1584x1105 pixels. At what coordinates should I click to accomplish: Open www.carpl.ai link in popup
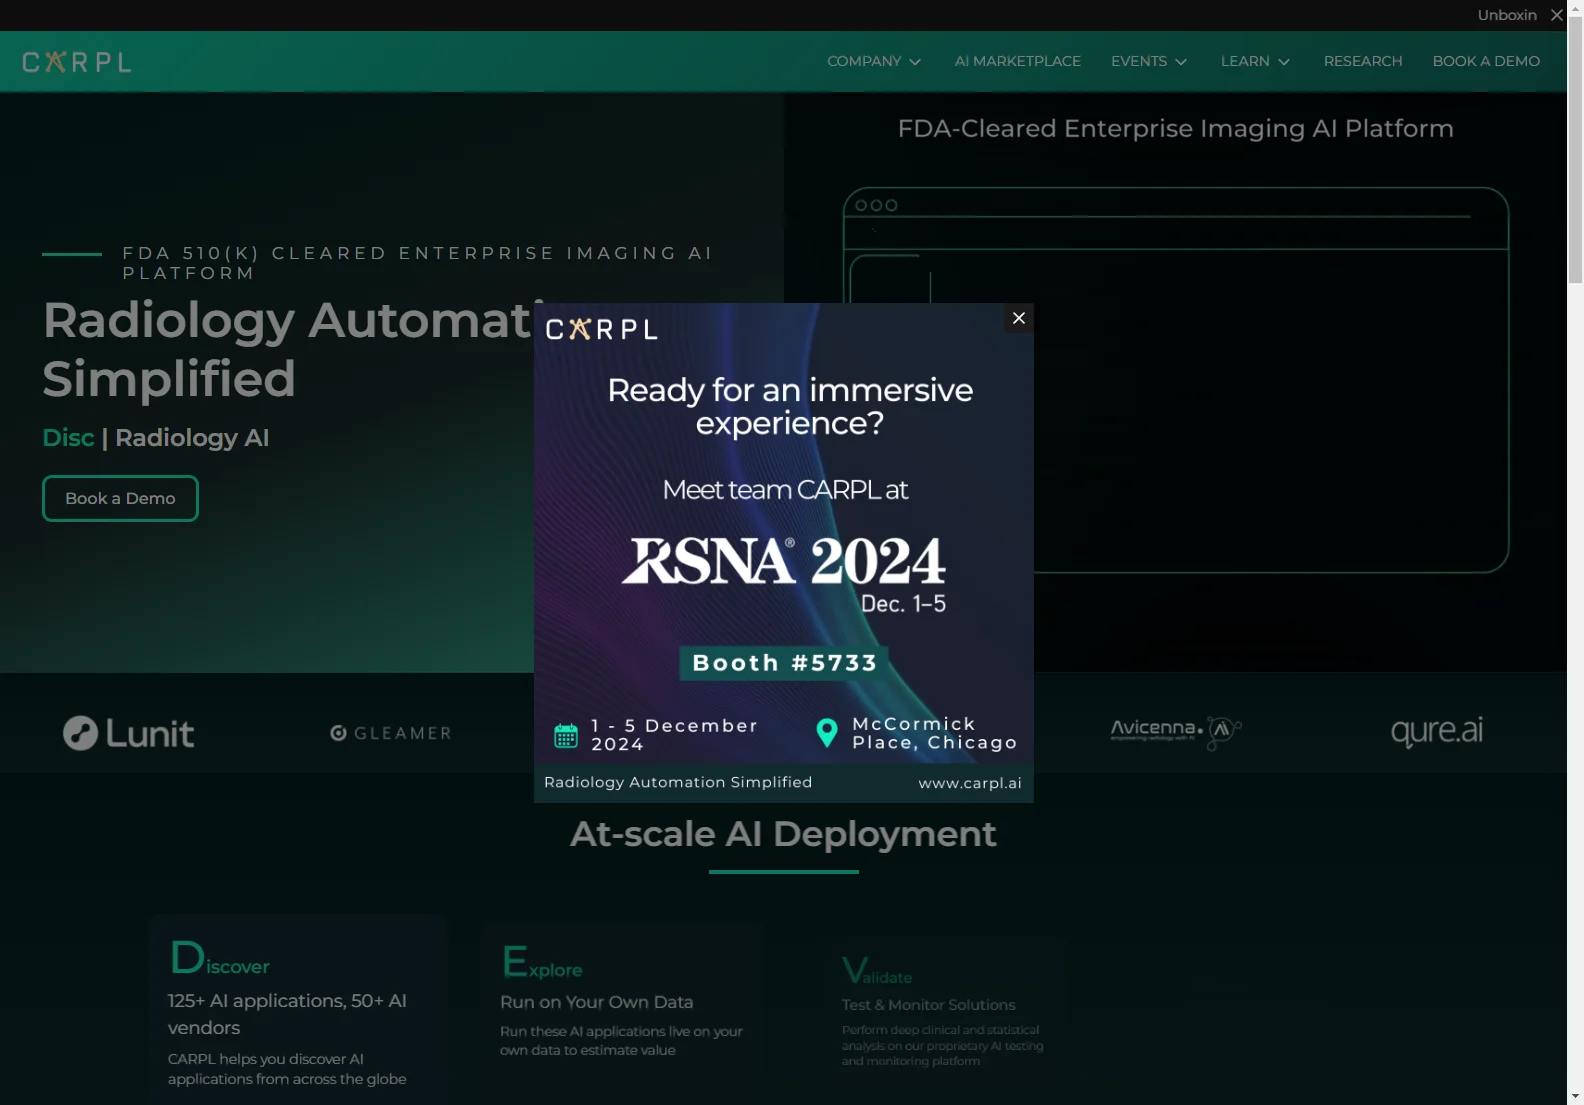point(970,783)
